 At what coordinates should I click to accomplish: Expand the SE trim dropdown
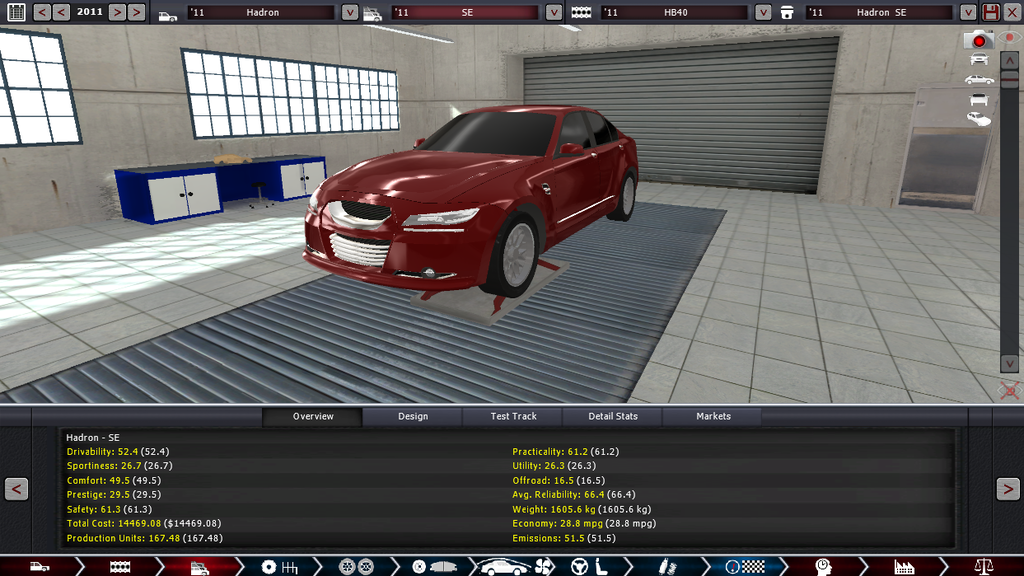click(554, 13)
